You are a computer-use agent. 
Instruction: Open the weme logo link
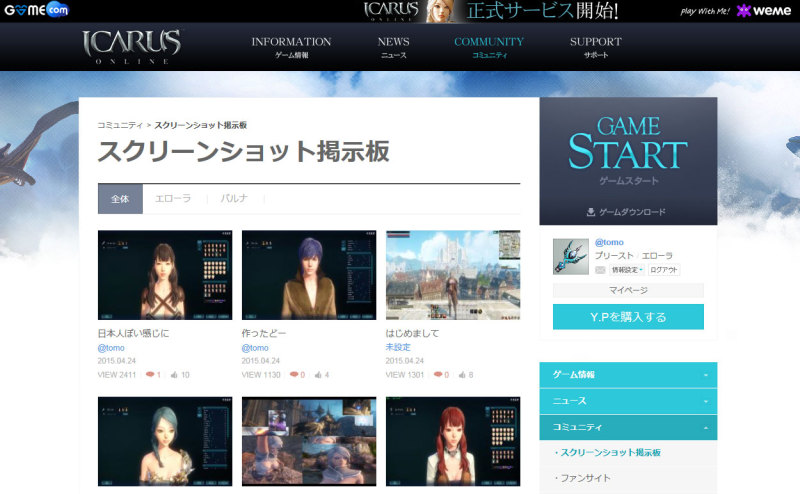tap(764, 11)
